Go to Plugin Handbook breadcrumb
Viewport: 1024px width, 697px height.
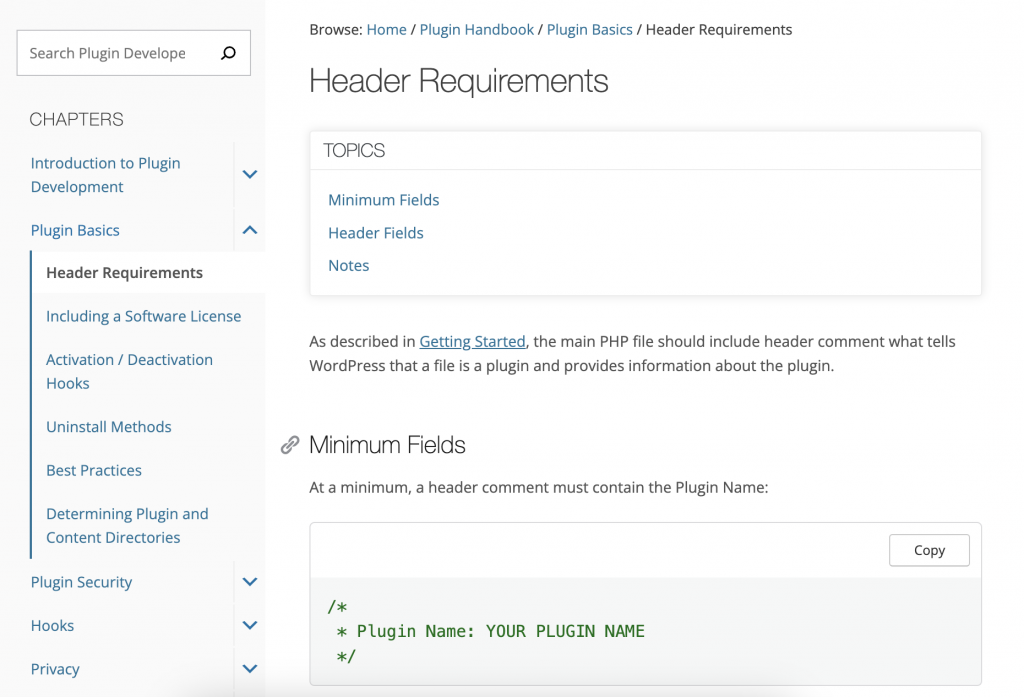coord(477,30)
